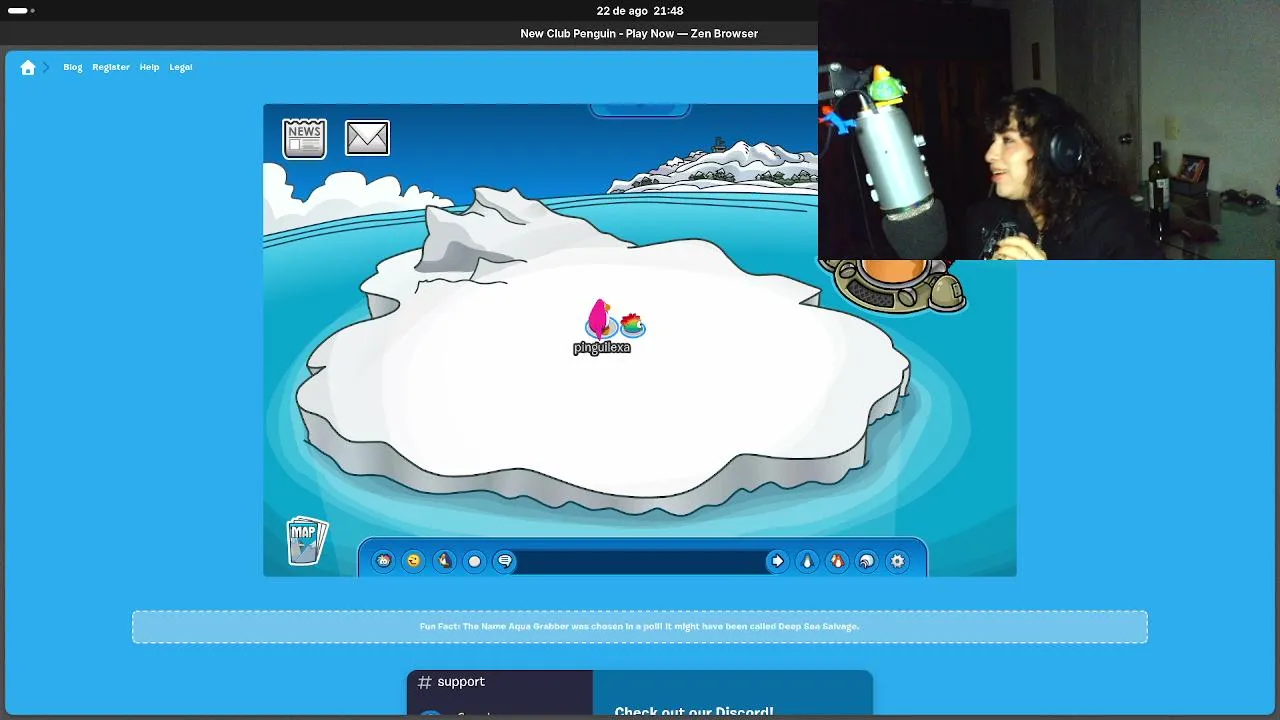Click the Aqua Grabber submarine

coord(893,285)
